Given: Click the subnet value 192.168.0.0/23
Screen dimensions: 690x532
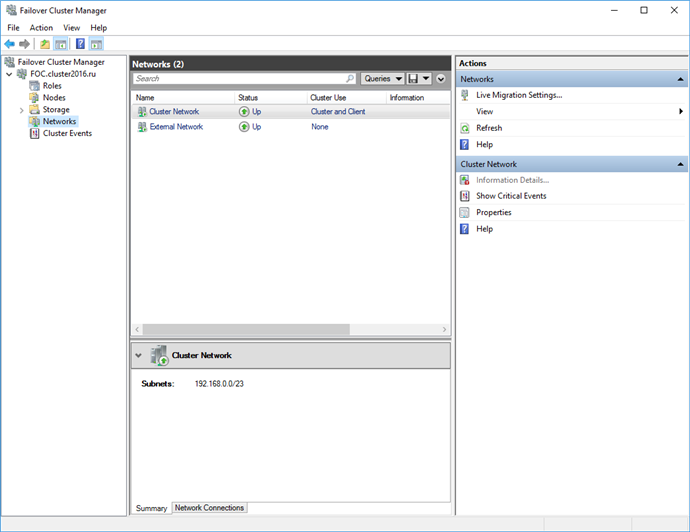Looking at the screenshot, I should click(x=219, y=384).
